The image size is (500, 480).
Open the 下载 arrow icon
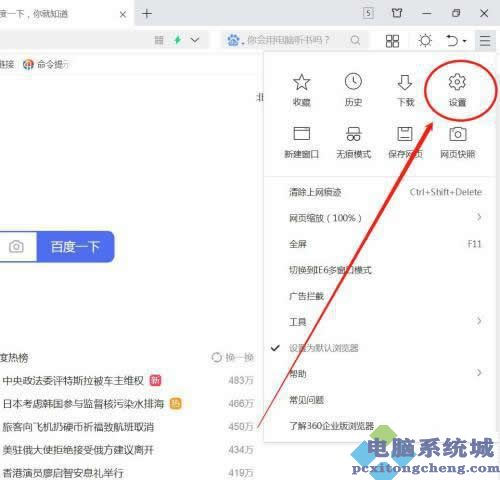point(405,90)
